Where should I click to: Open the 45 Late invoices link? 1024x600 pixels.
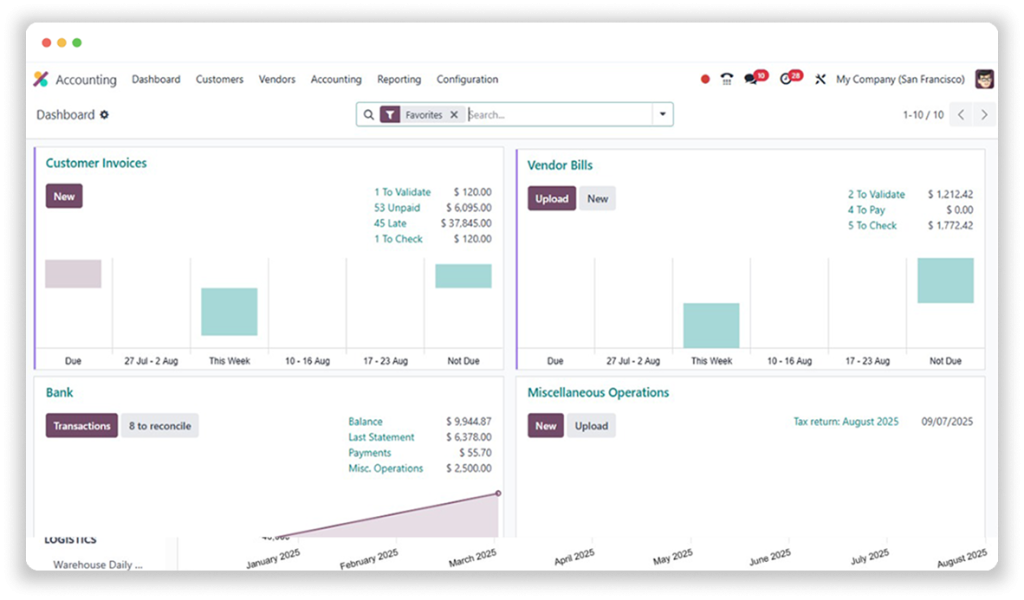tap(390, 223)
